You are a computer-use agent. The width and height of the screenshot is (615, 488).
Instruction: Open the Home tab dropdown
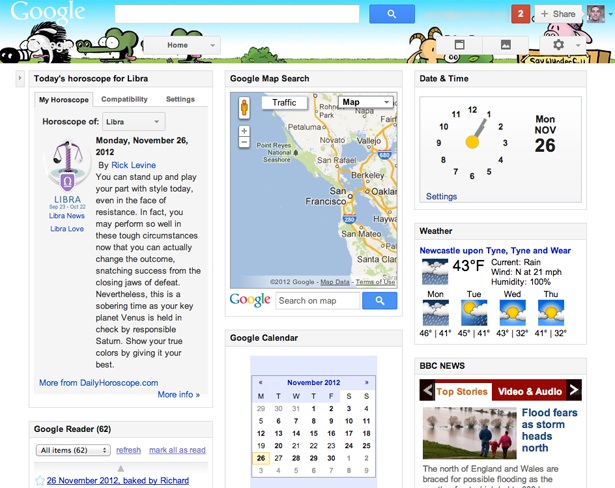point(213,46)
